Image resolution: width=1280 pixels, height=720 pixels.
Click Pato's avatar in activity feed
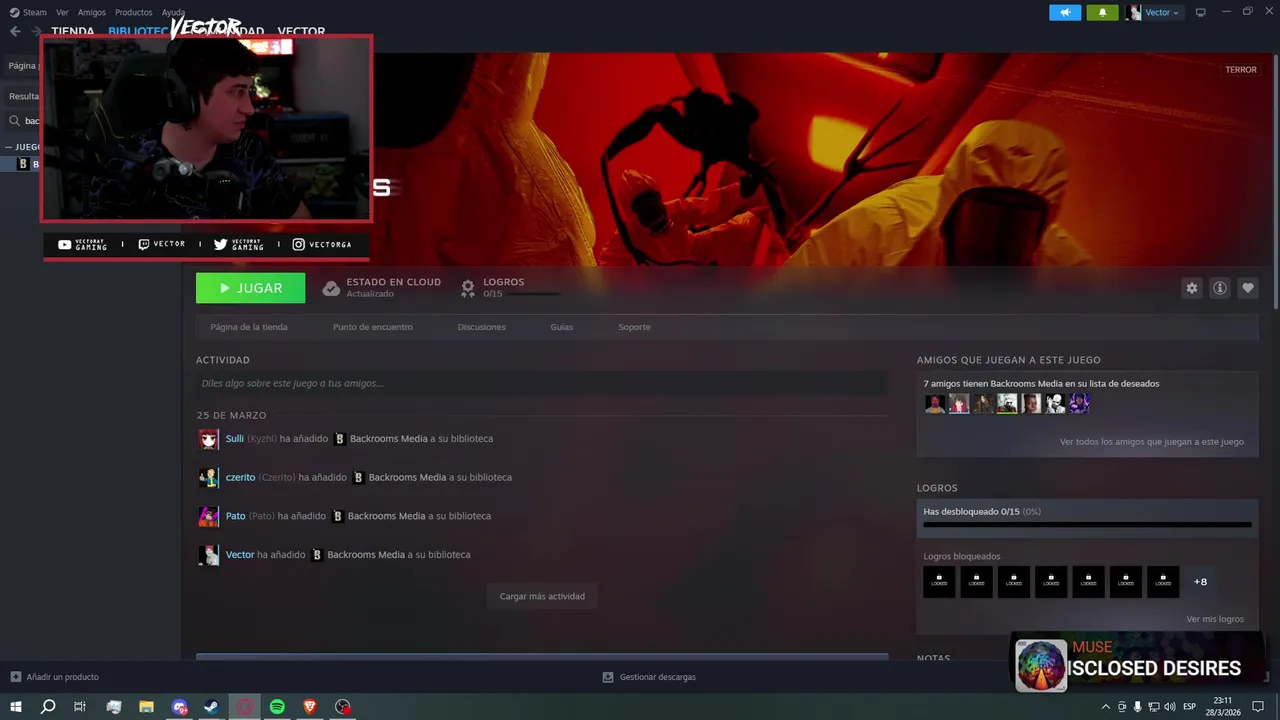(x=208, y=517)
